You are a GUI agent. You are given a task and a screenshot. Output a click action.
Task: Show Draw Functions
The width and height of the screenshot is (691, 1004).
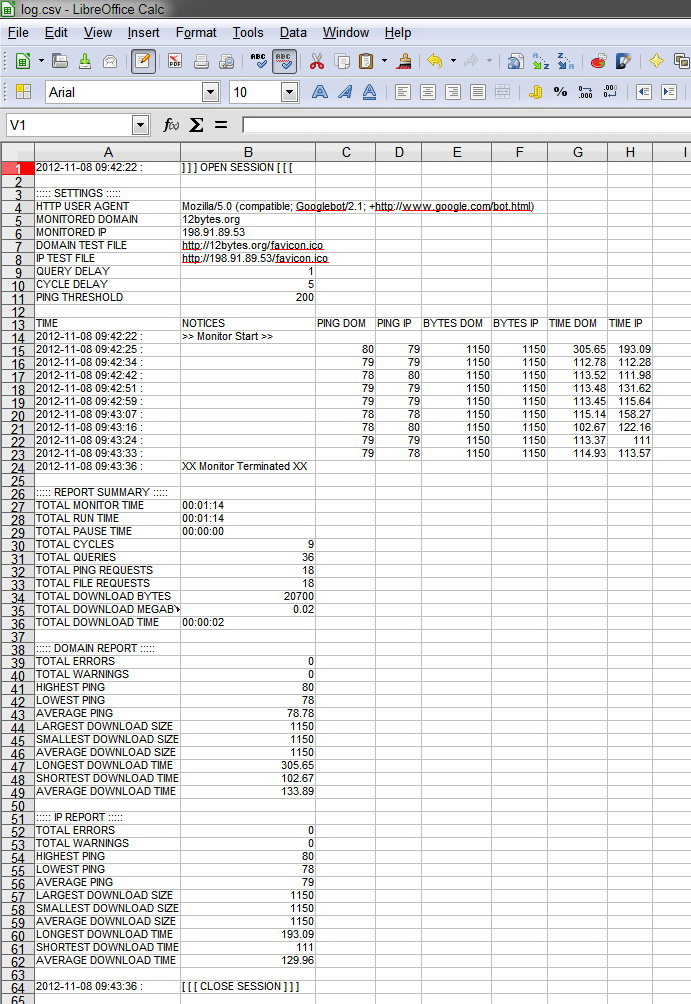pos(623,61)
